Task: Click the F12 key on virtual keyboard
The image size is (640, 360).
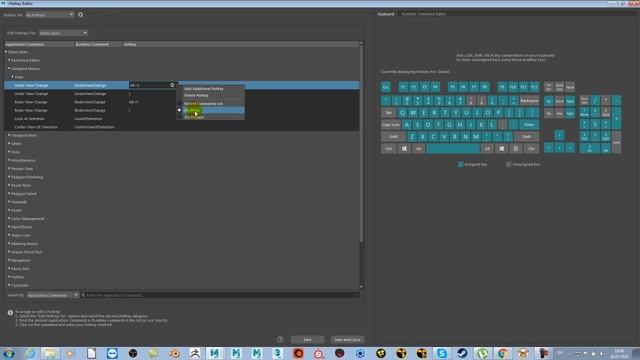Action: click(x=534, y=87)
